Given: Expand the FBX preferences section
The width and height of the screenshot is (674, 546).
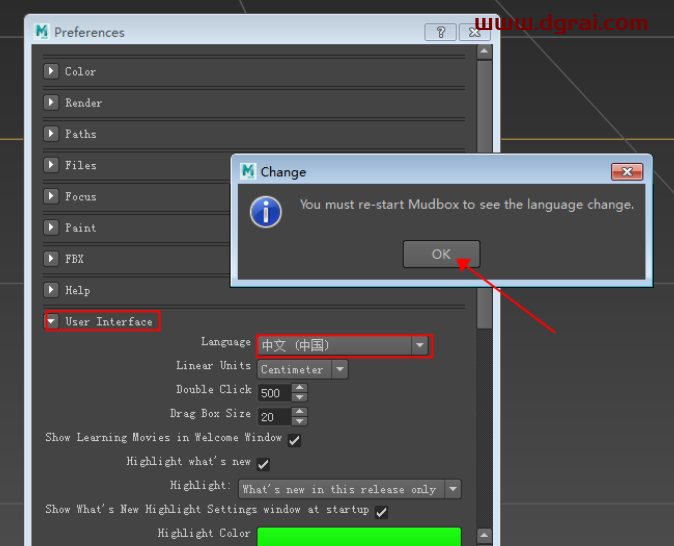Looking at the screenshot, I should pos(52,259).
